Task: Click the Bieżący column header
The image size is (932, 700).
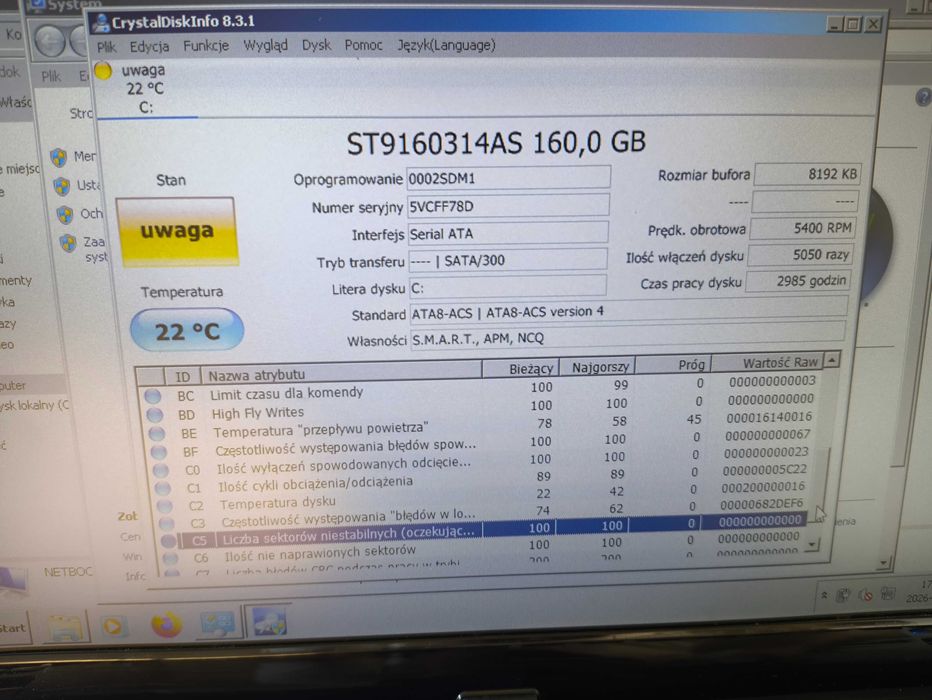Action: click(520, 368)
